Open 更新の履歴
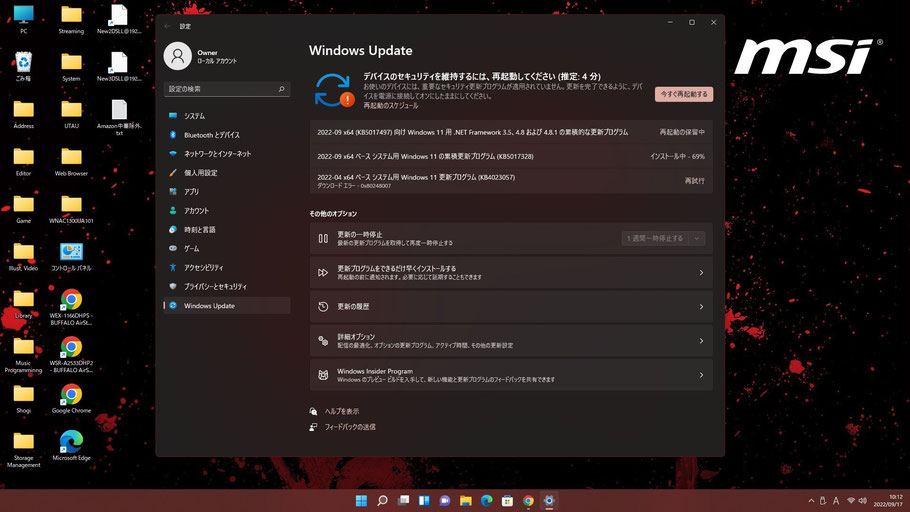This screenshot has width=910, height=512. point(511,307)
